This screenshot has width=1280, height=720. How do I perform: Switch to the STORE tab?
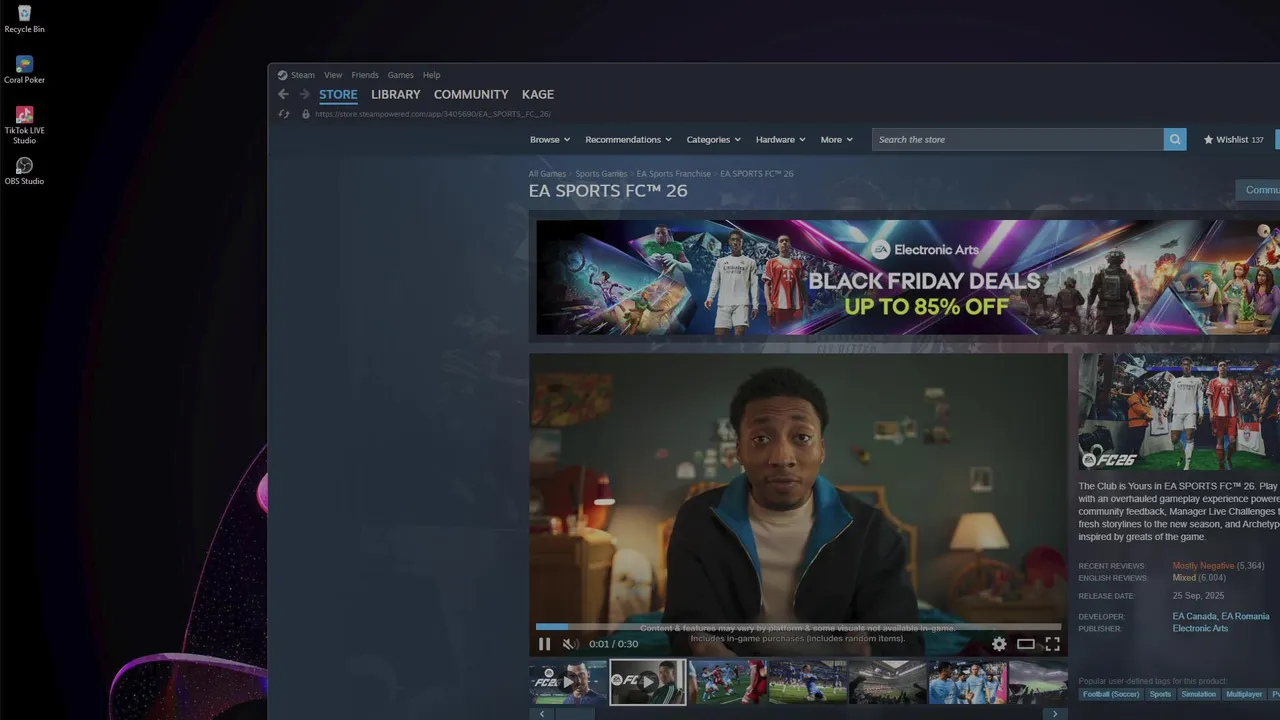[338, 95]
